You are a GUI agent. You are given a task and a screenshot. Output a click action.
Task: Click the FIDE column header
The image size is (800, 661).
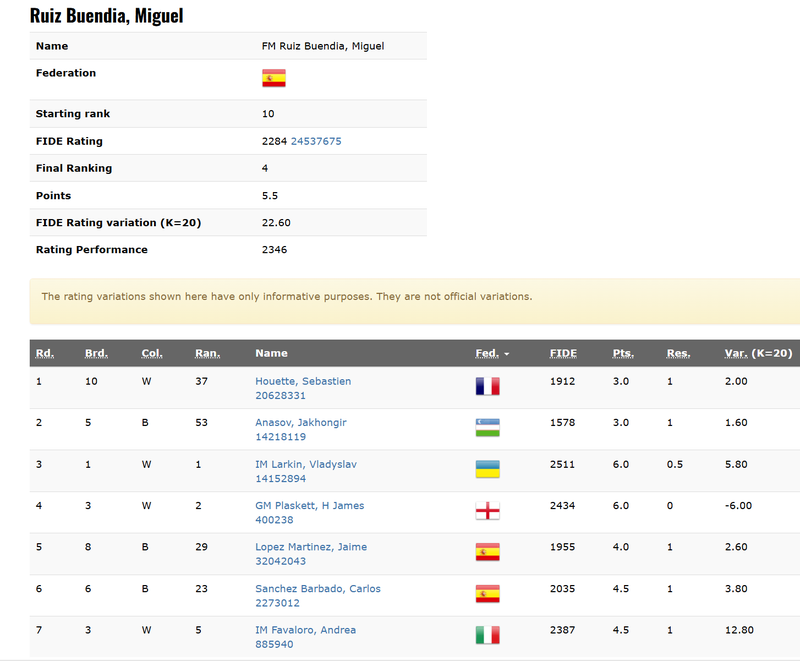(563, 353)
